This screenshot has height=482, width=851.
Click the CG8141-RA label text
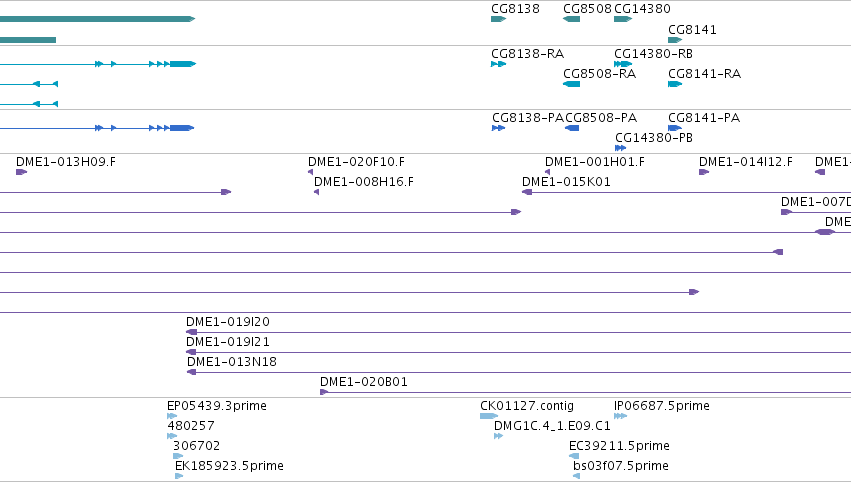click(704, 74)
